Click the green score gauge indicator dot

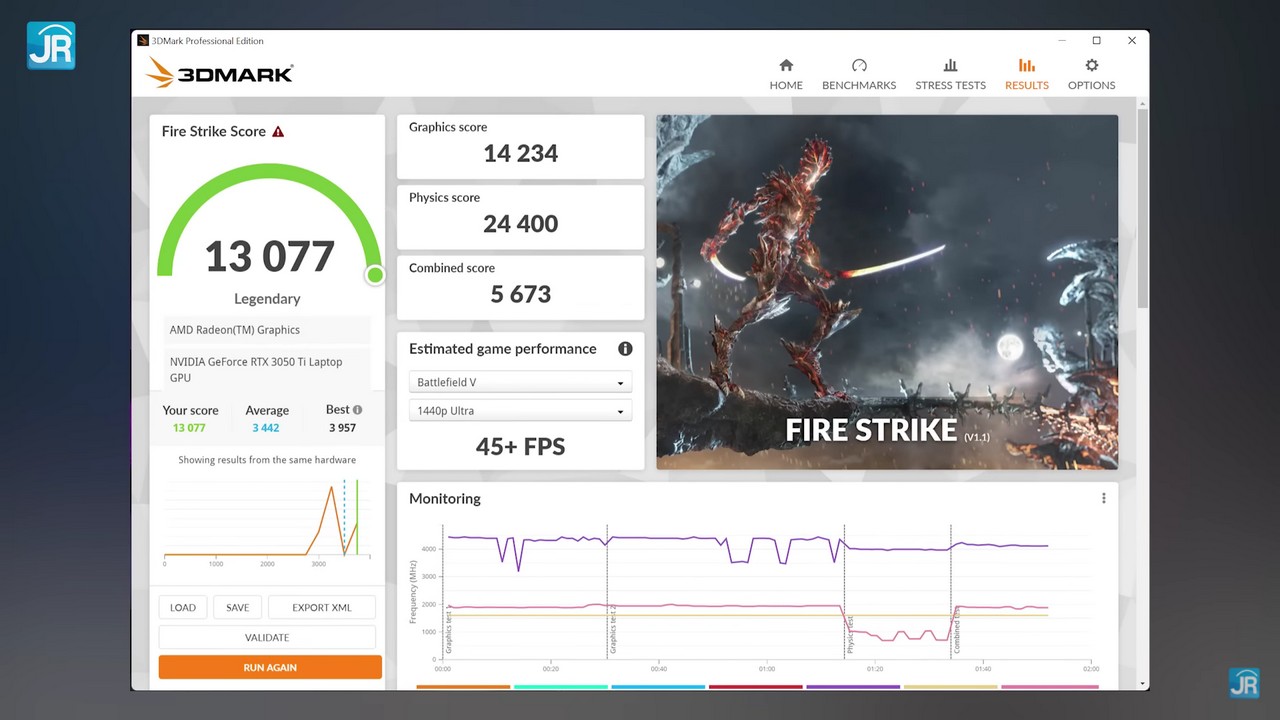coord(375,274)
